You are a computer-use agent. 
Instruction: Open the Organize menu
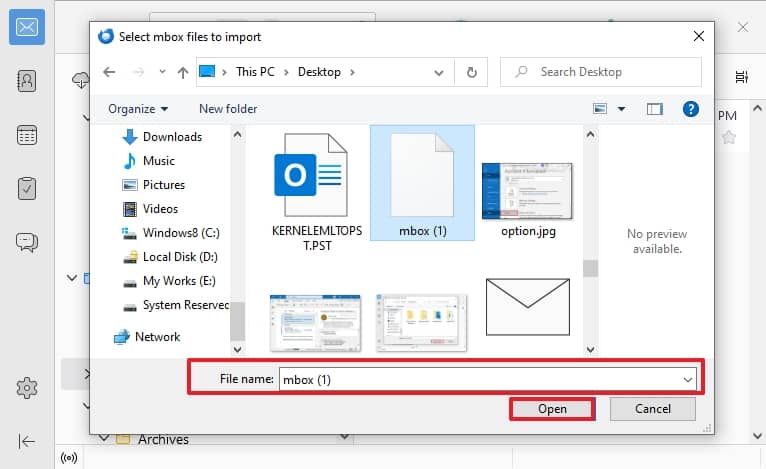pyautogui.click(x=138, y=109)
